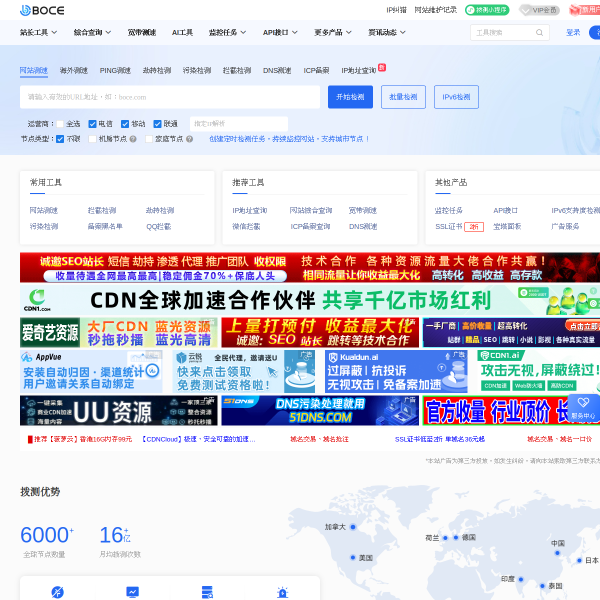The height and width of the screenshot is (600, 600).
Task: Click the red new-user gift badge
Action: [584, 10]
